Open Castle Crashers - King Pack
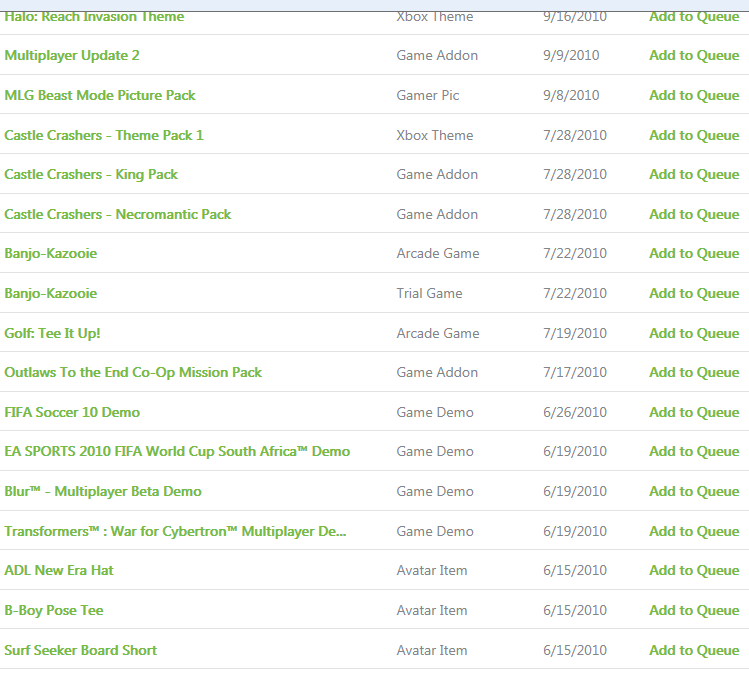 (x=91, y=174)
